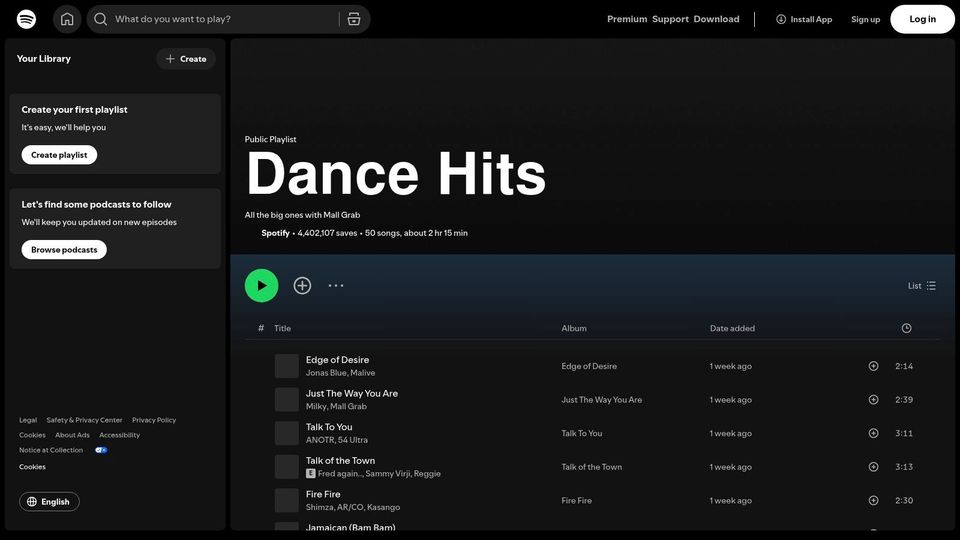Viewport: 960px width, 540px height.
Task: Open Talk To You album link
Action: pyautogui.click(x=582, y=433)
